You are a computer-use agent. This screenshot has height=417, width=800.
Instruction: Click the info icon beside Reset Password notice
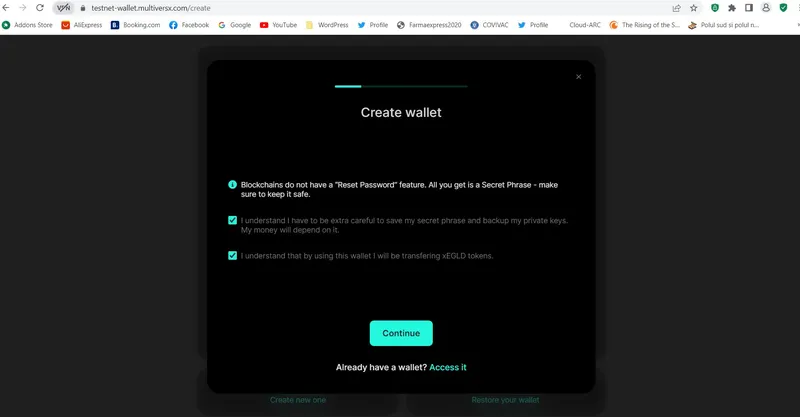[232, 184]
